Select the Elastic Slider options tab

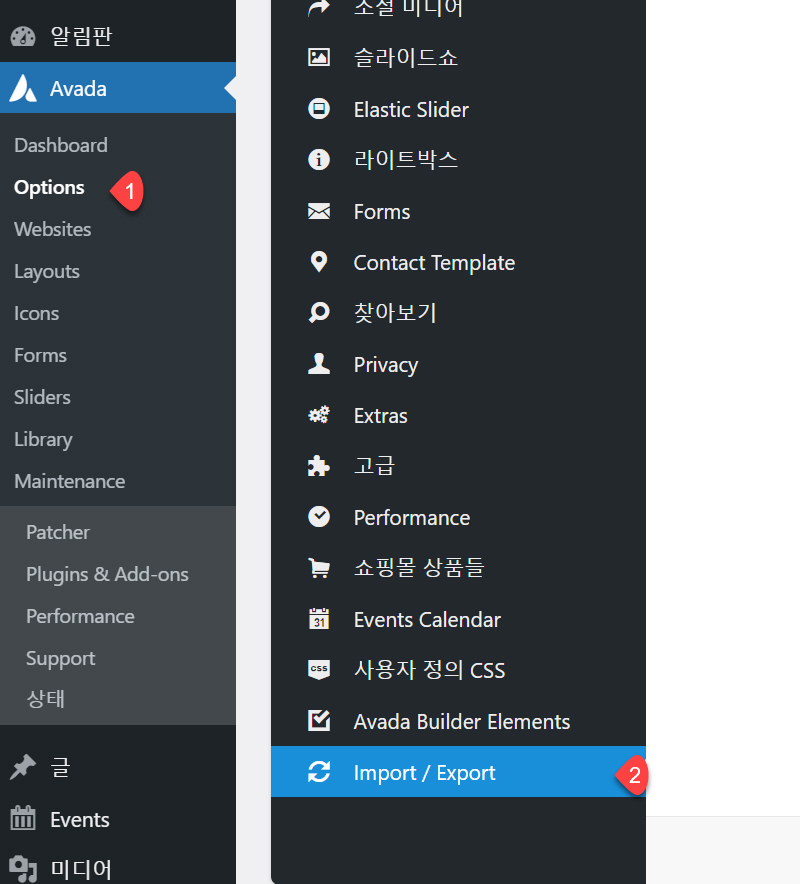tap(458, 109)
